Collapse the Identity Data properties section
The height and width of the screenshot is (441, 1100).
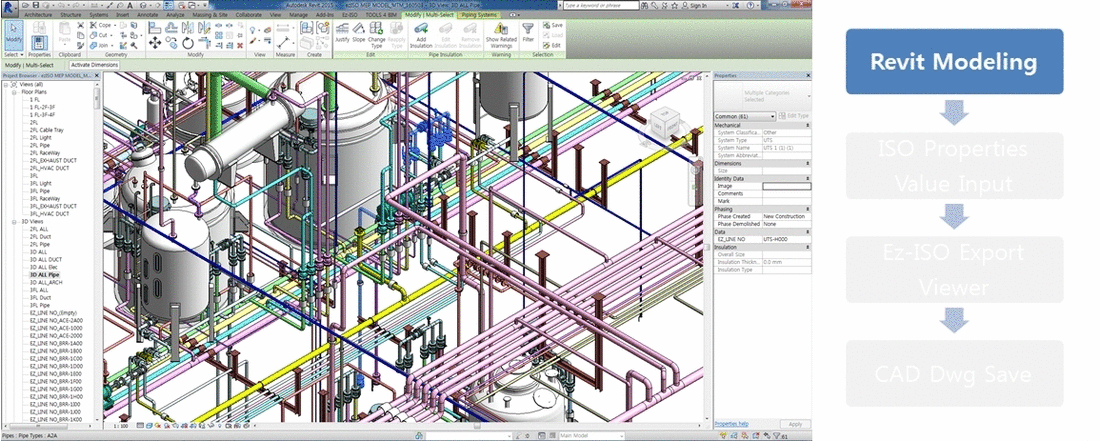pos(807,179)
